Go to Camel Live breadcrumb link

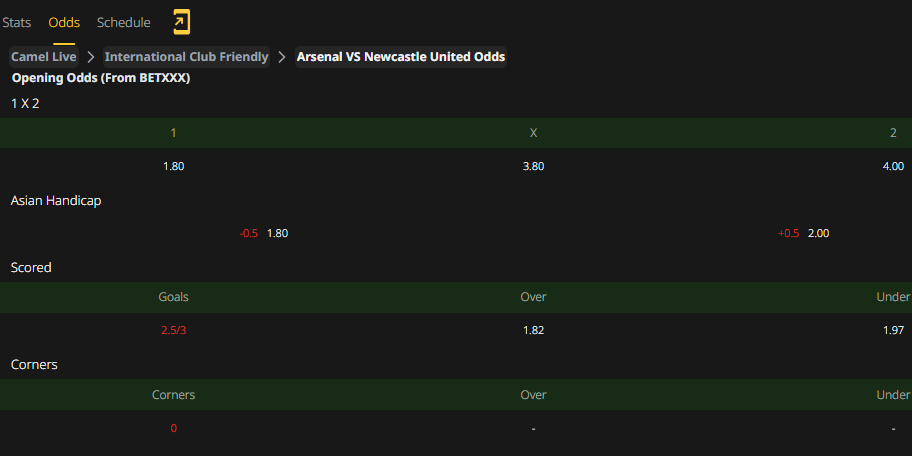coord(44,57)
